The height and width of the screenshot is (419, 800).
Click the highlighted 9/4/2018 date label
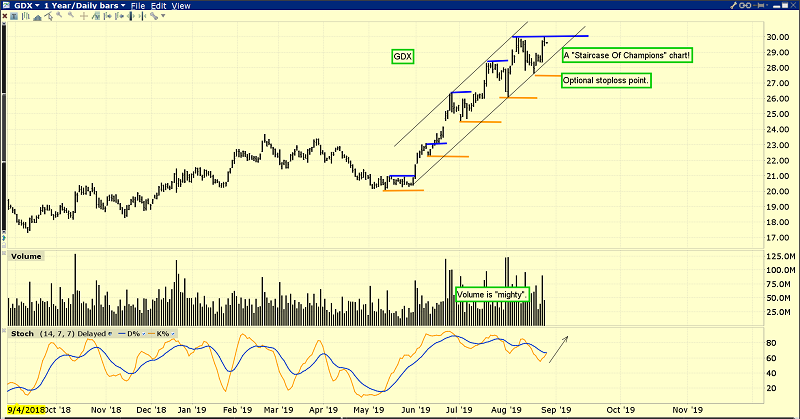click(26, 410)
